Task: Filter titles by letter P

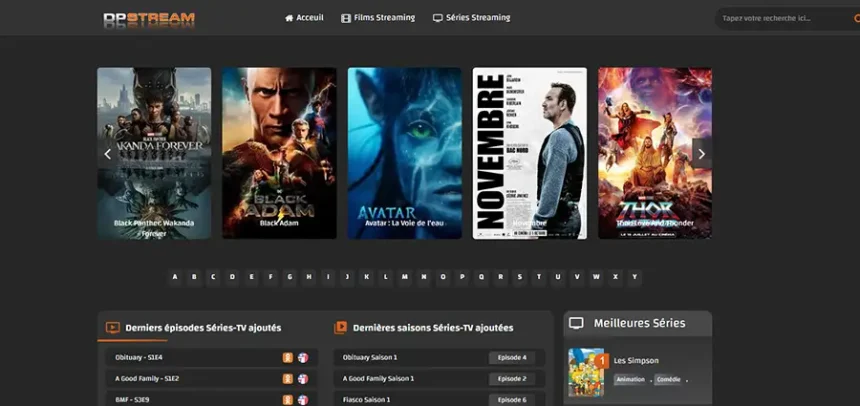Action: [x=462, y=277]
